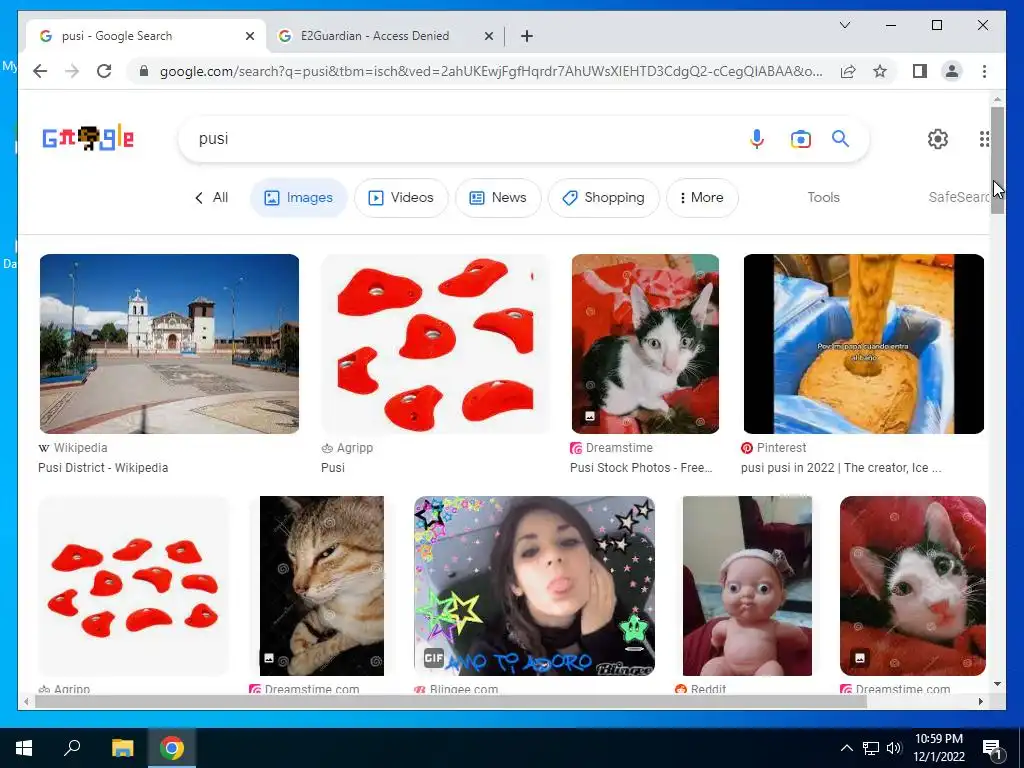Open 'pusi pusi in 2022' Pinterest caption
Viewport: 1024px width, 768px height.
[x=840, y=468]
